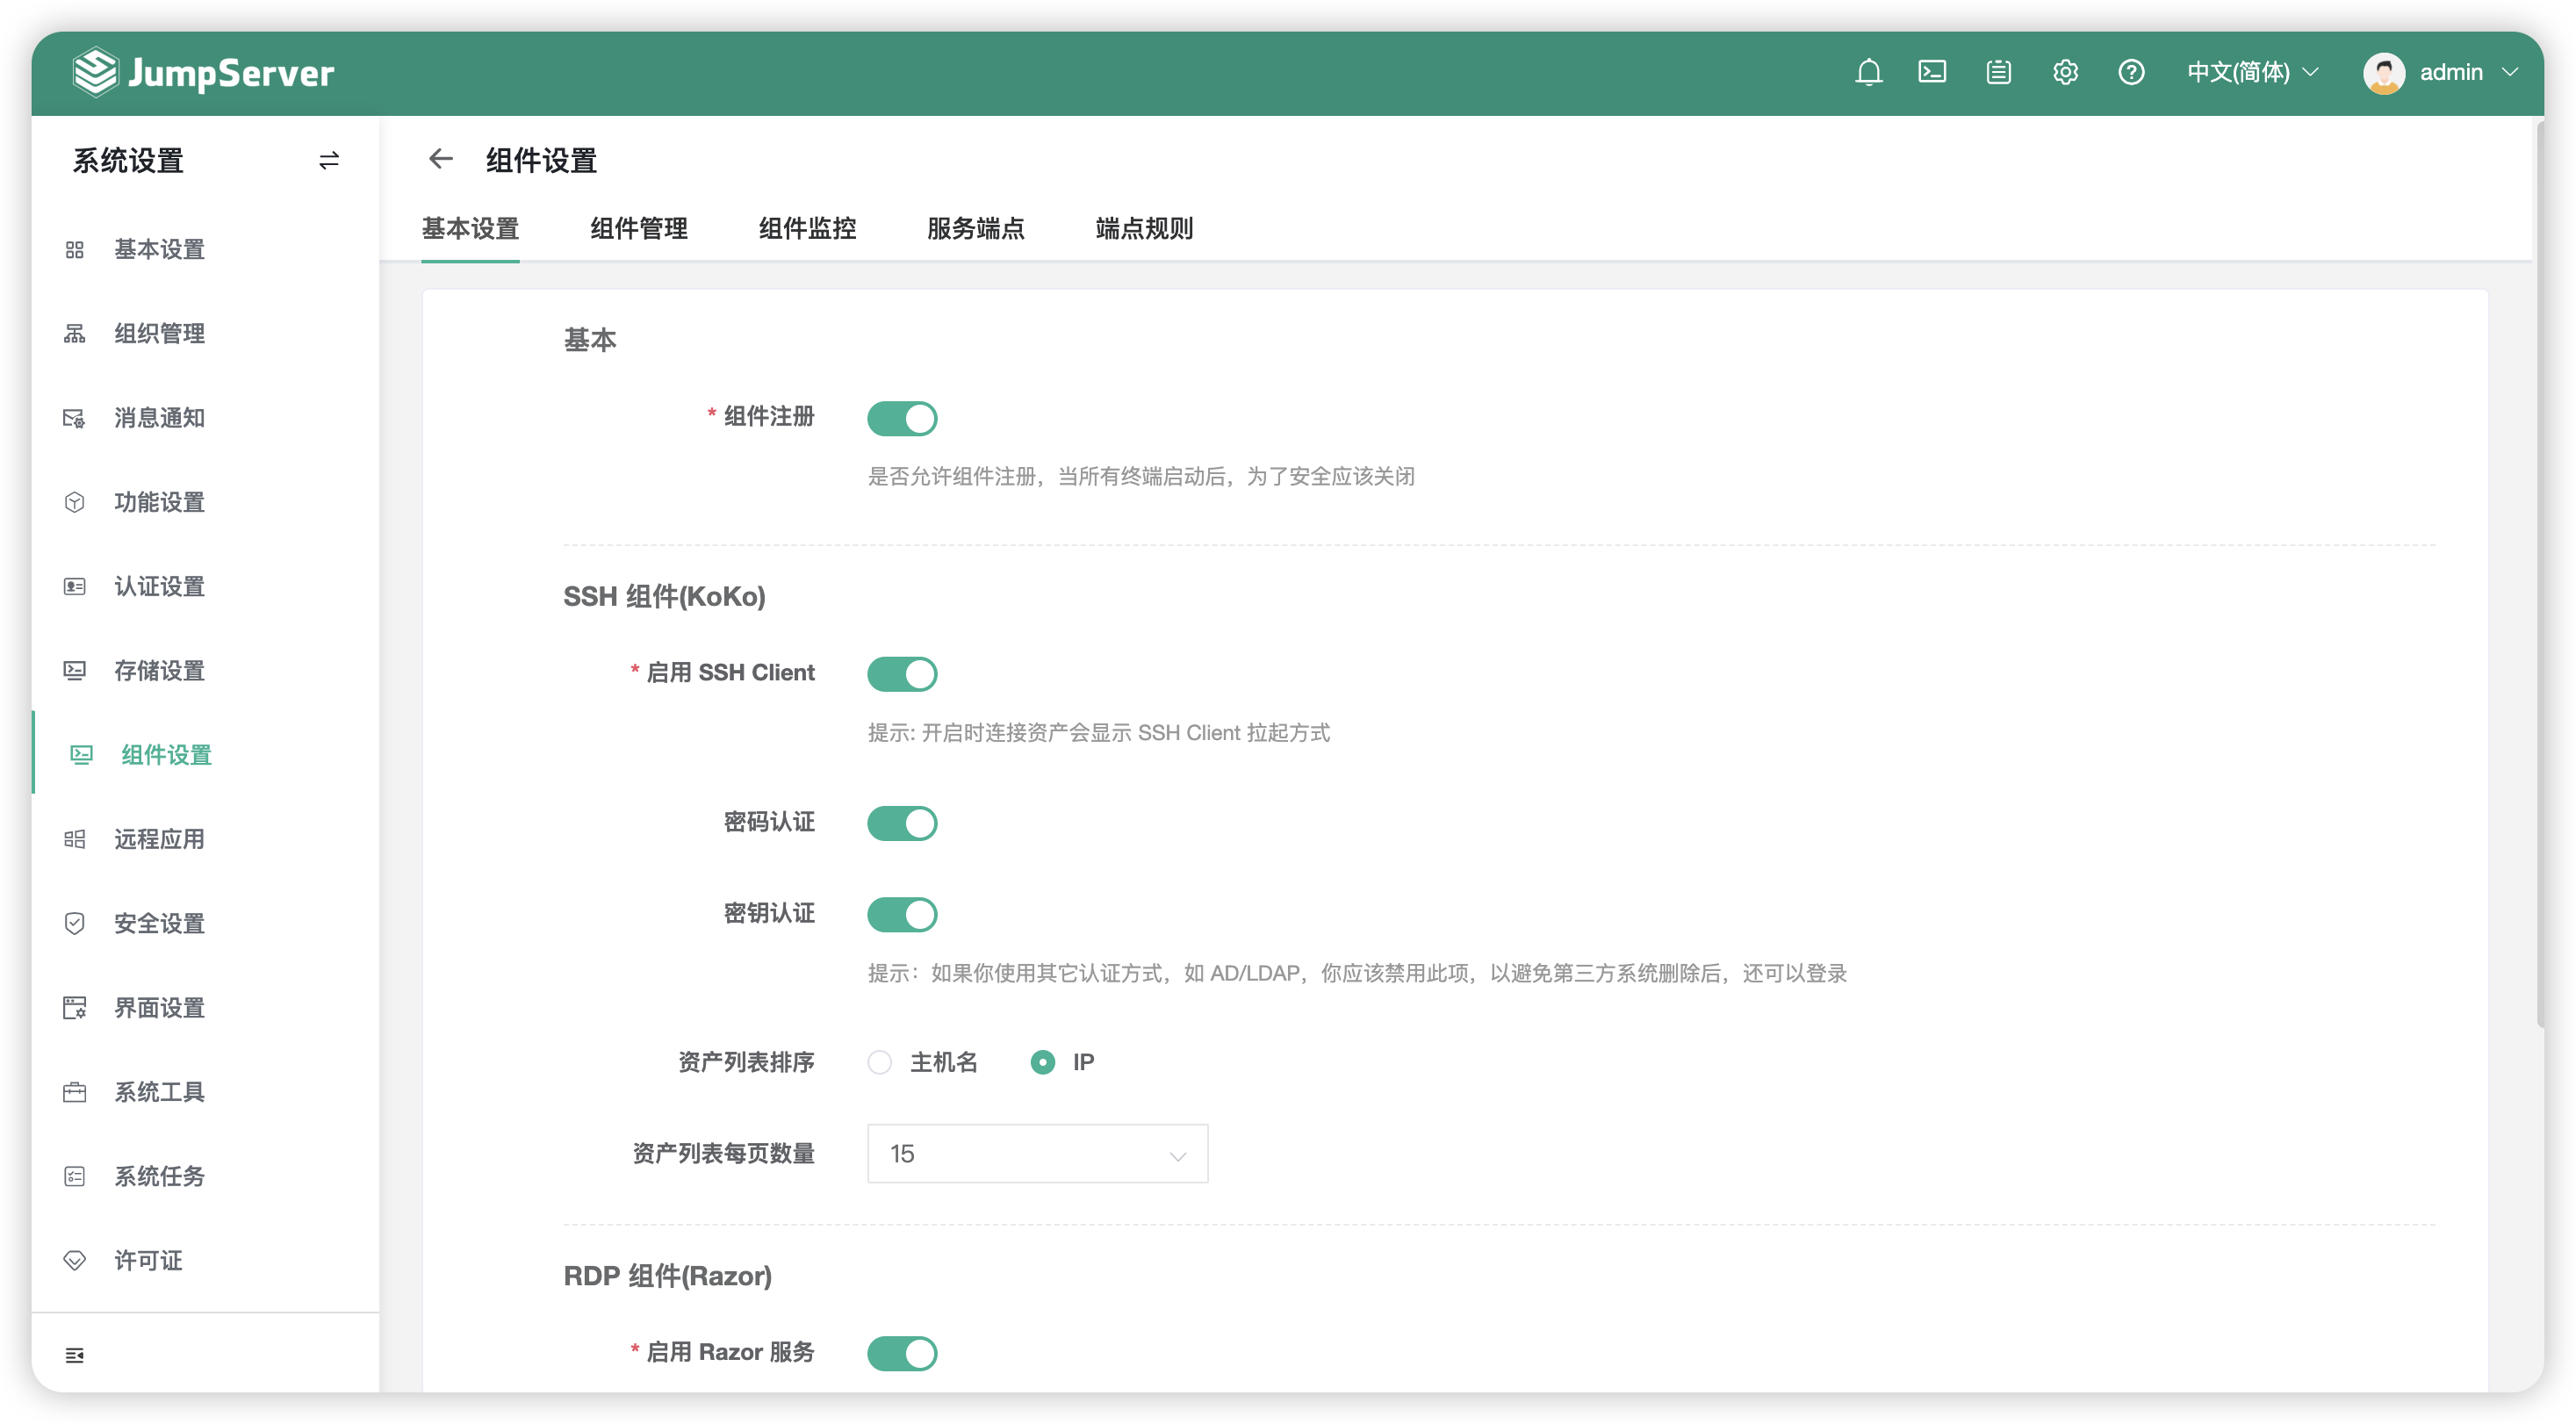Toggle the 启用 SSH Client switch

tap(902, 674)
